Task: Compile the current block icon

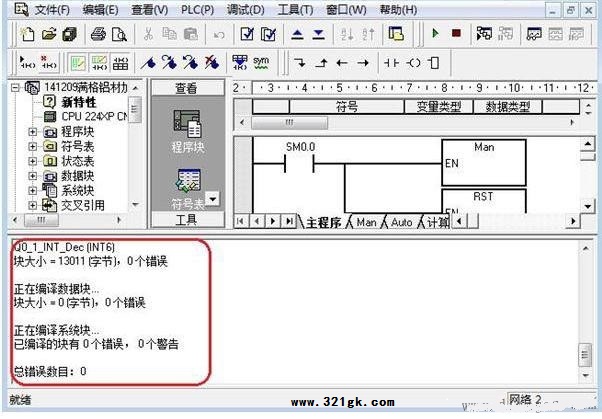Action: pos(247,35)
